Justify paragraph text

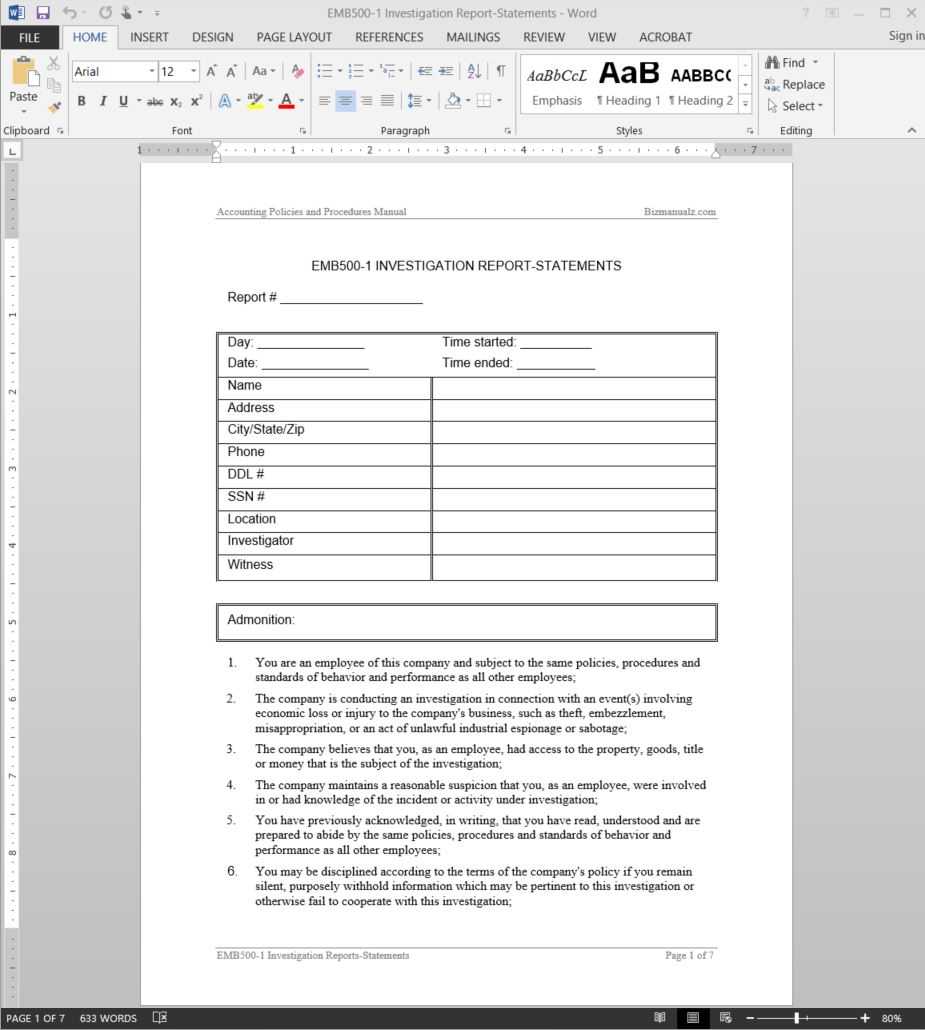[388, 101]
